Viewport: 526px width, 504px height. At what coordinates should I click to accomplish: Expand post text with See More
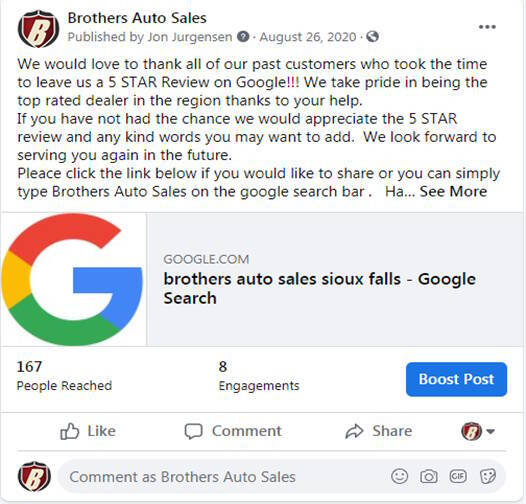[453, 192]
